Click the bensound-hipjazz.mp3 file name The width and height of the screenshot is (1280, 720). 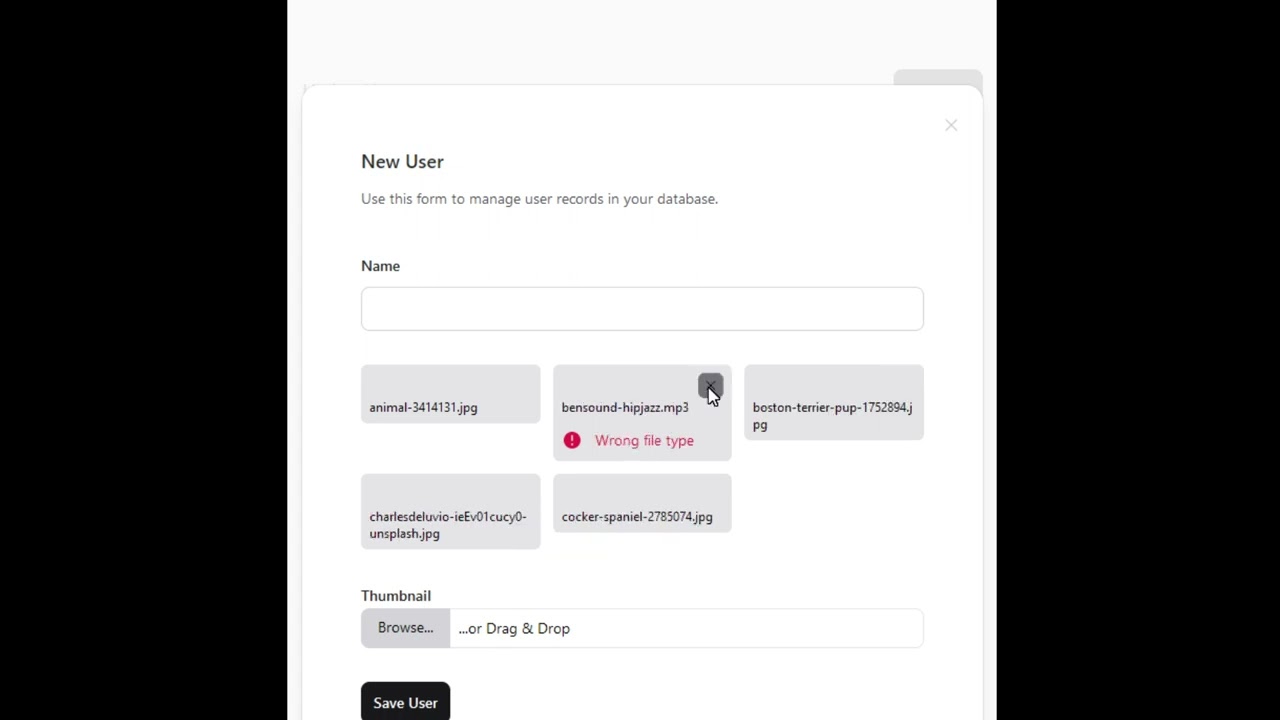pyautogui.click(x=625, y=407)
